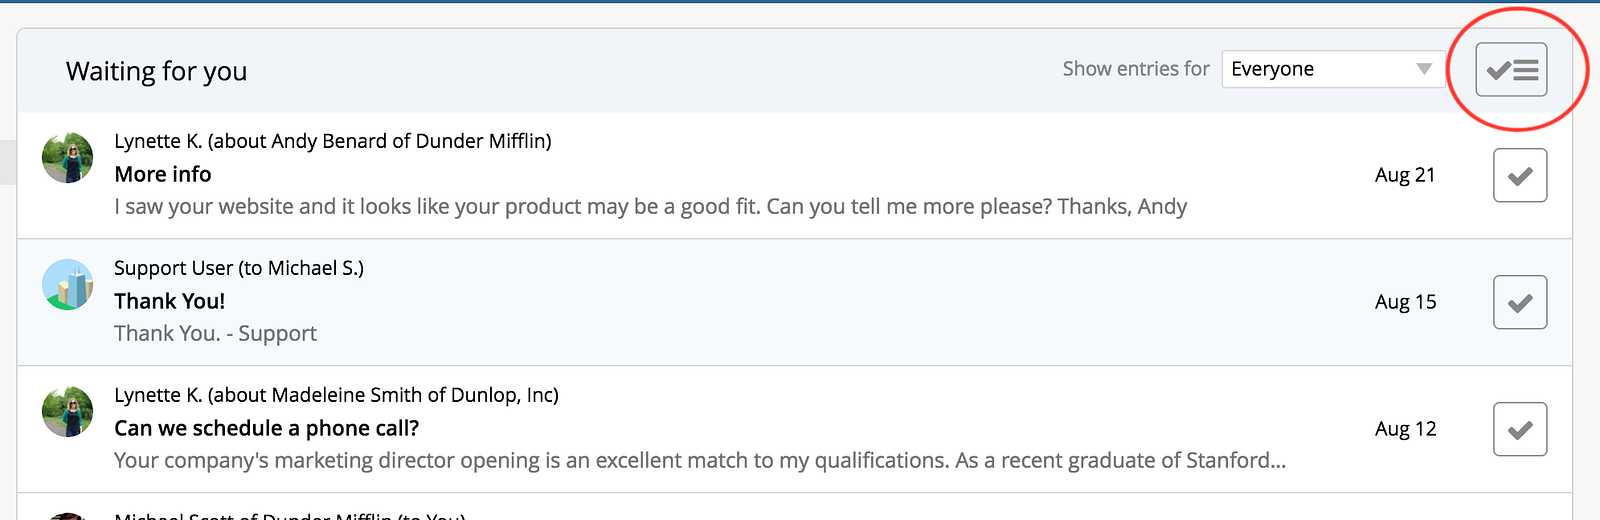The image size is (1600, 520).
Task: Click the dropdown arrow beside Everyone
Action: pyautogui.click(x=1424, y=69)
